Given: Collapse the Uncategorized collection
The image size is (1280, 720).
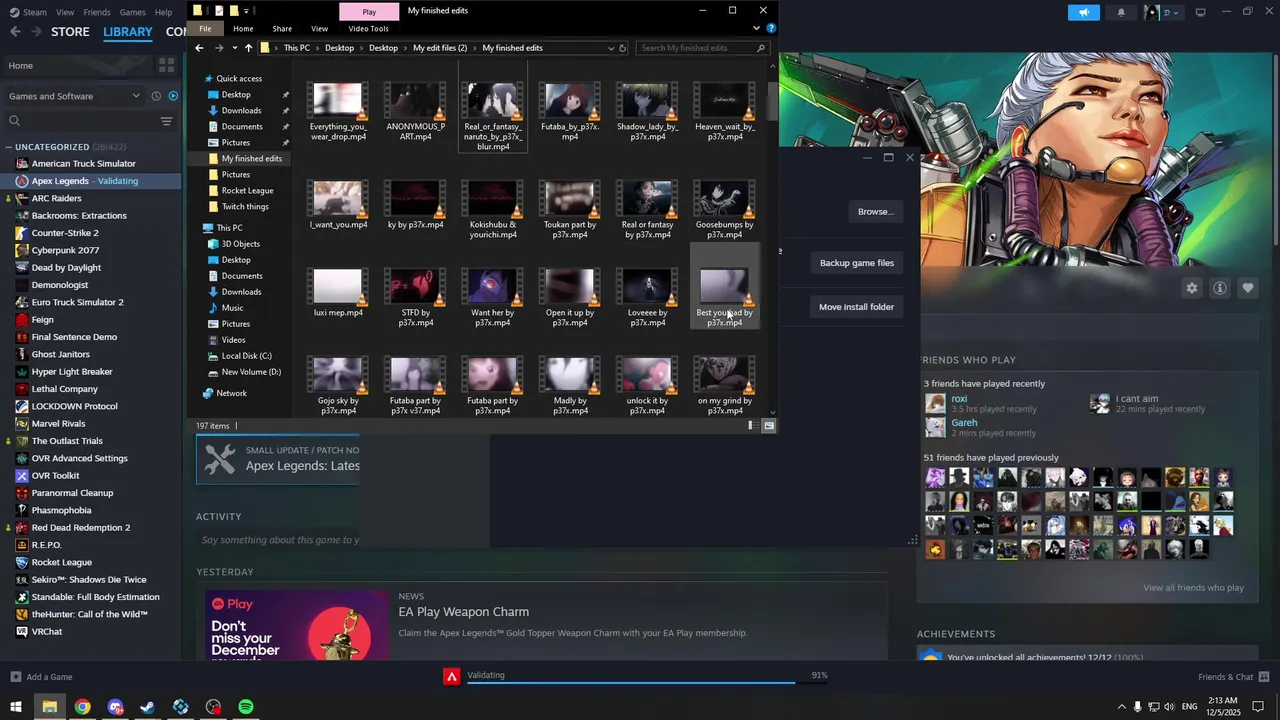Looking at the screenshot, I should point(9,147).
